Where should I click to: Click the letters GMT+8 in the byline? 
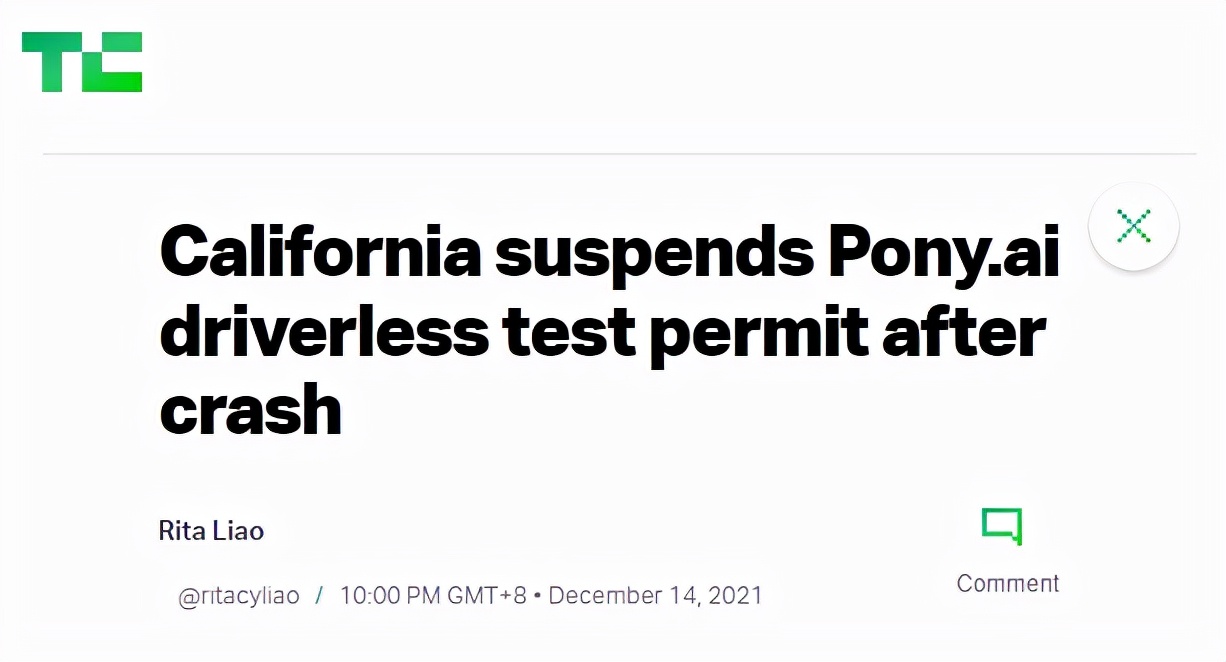tap(486, 596)
